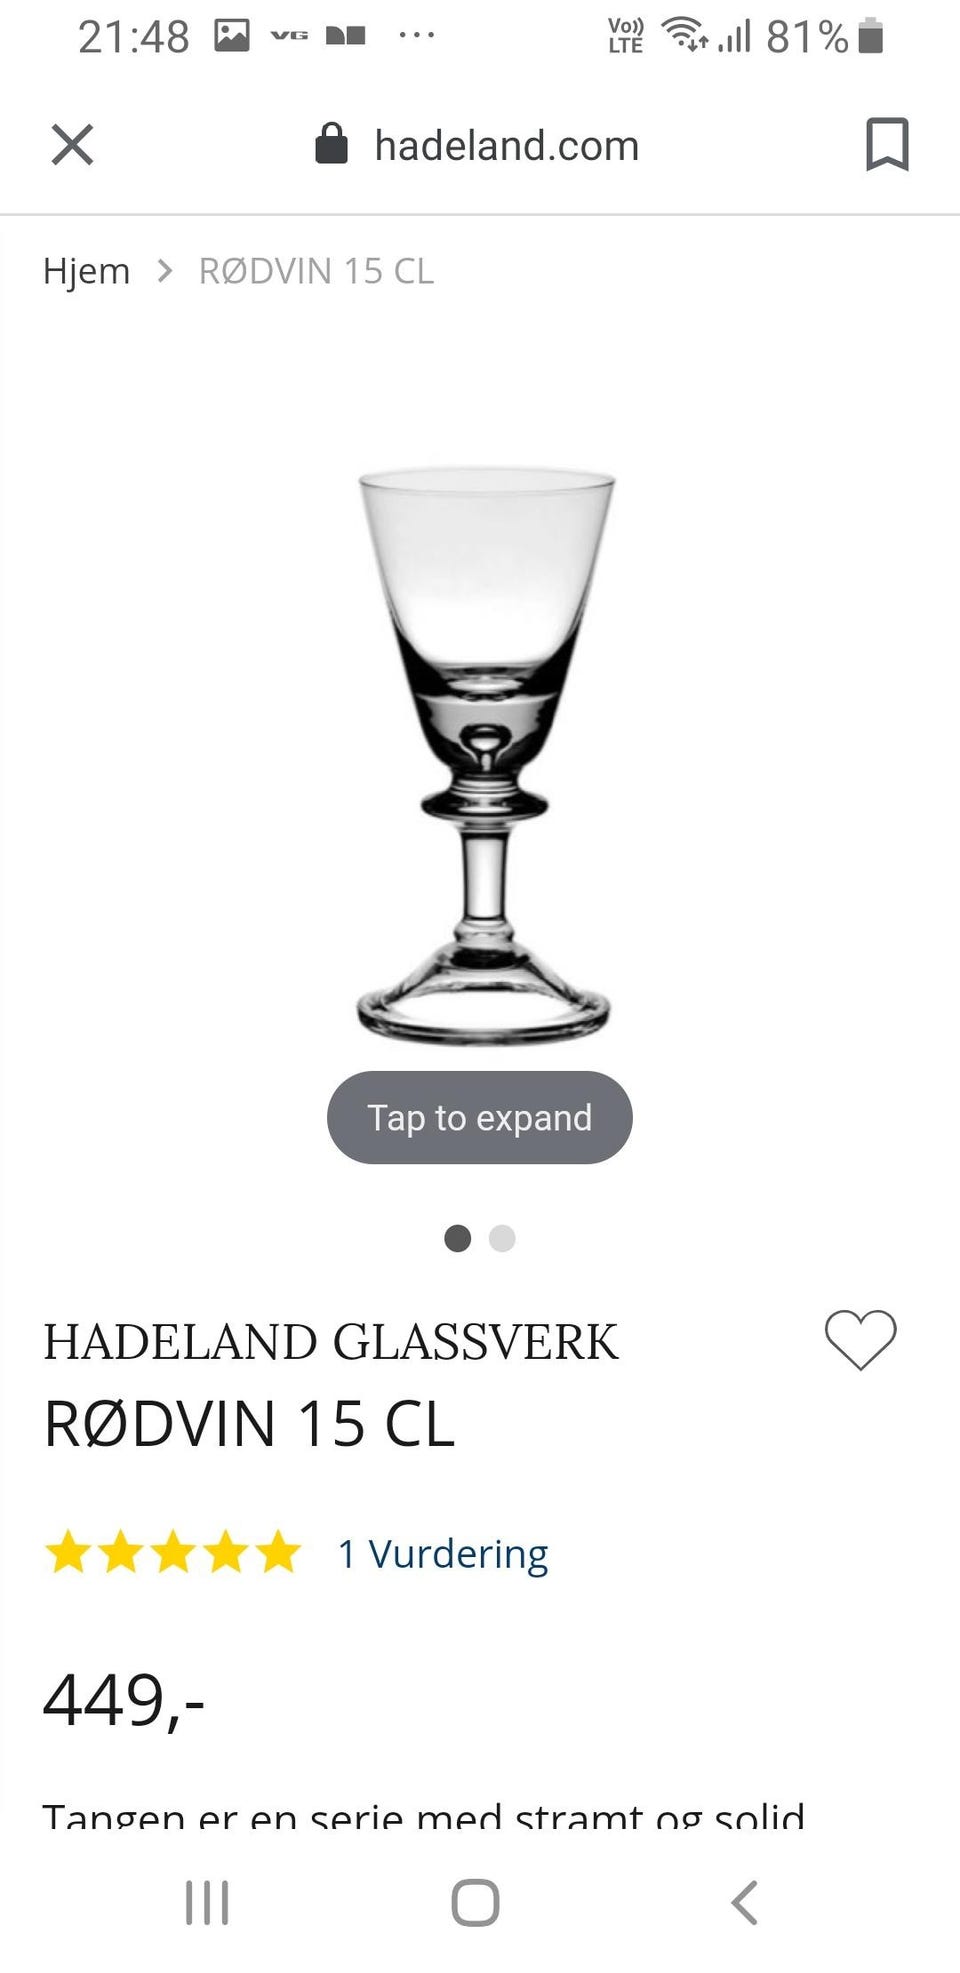960x1973 pixels.
Task: Tap the Android home button icon
Action: tap(475, 1902)
